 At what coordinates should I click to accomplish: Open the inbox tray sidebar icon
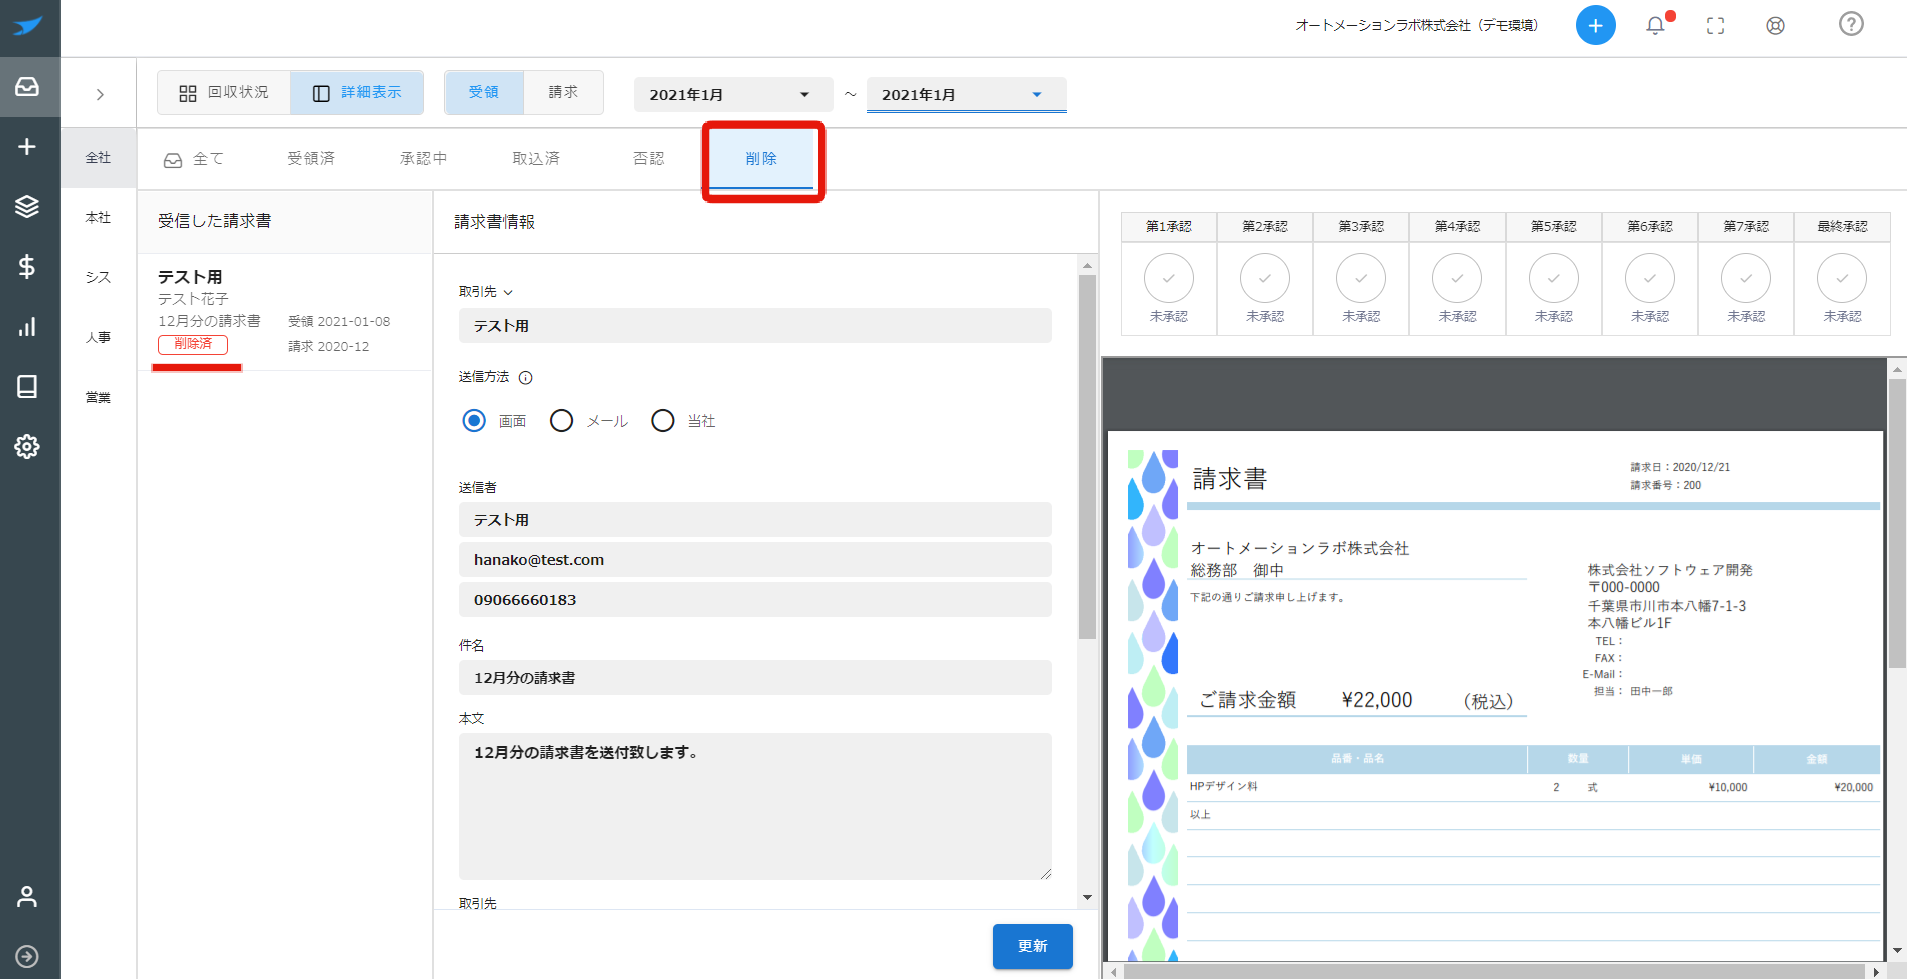pyautogui.click(x=27, y=87)
